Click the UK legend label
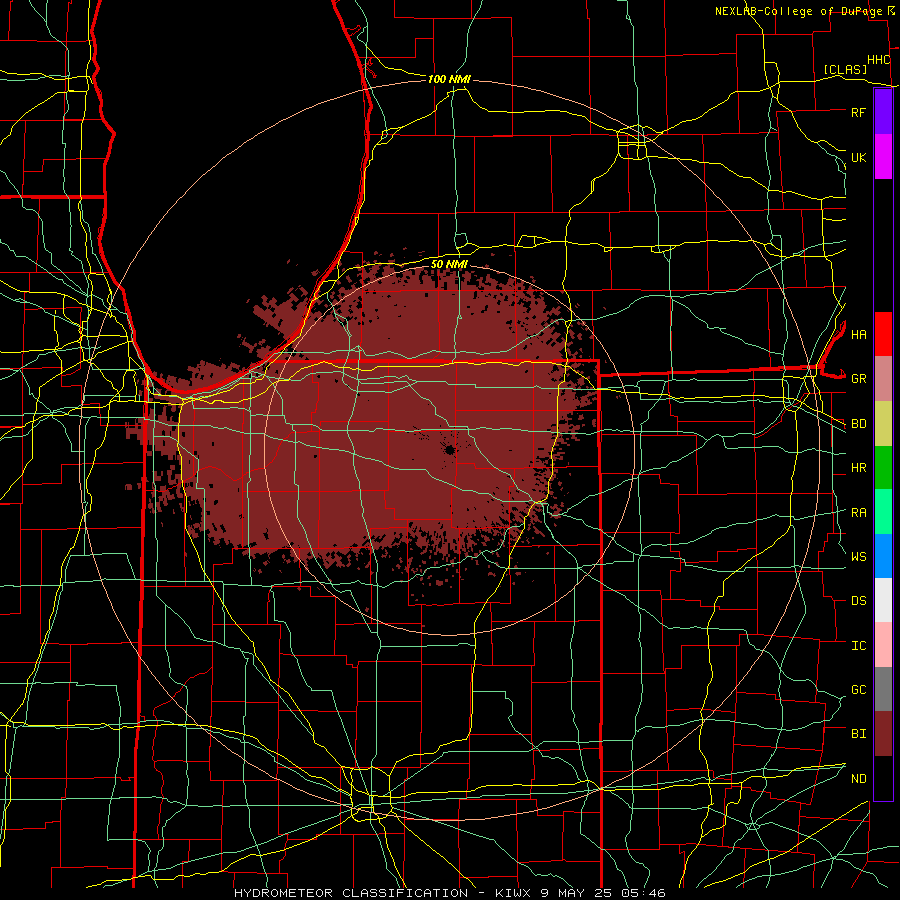The image size is (900, 900). pyautogui.click(x=858, y=157)
